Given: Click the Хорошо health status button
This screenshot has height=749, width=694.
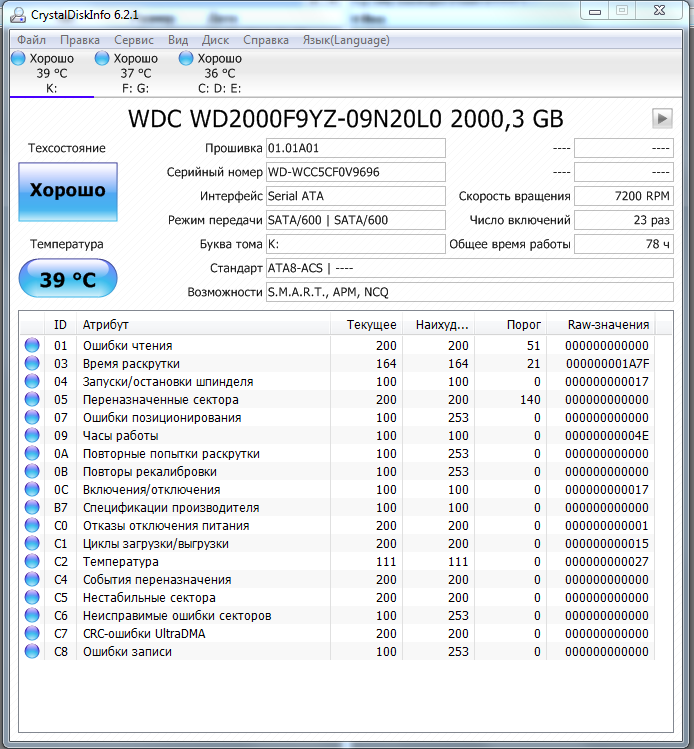Looking at the screenshot, I should pos(68,190).
